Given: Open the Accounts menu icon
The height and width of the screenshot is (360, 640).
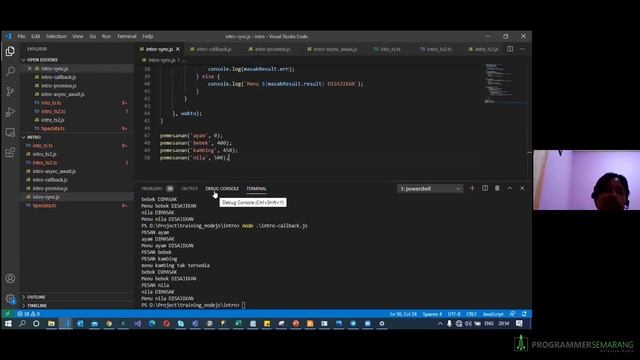Looking at the screenshot, I should (10, 278).
